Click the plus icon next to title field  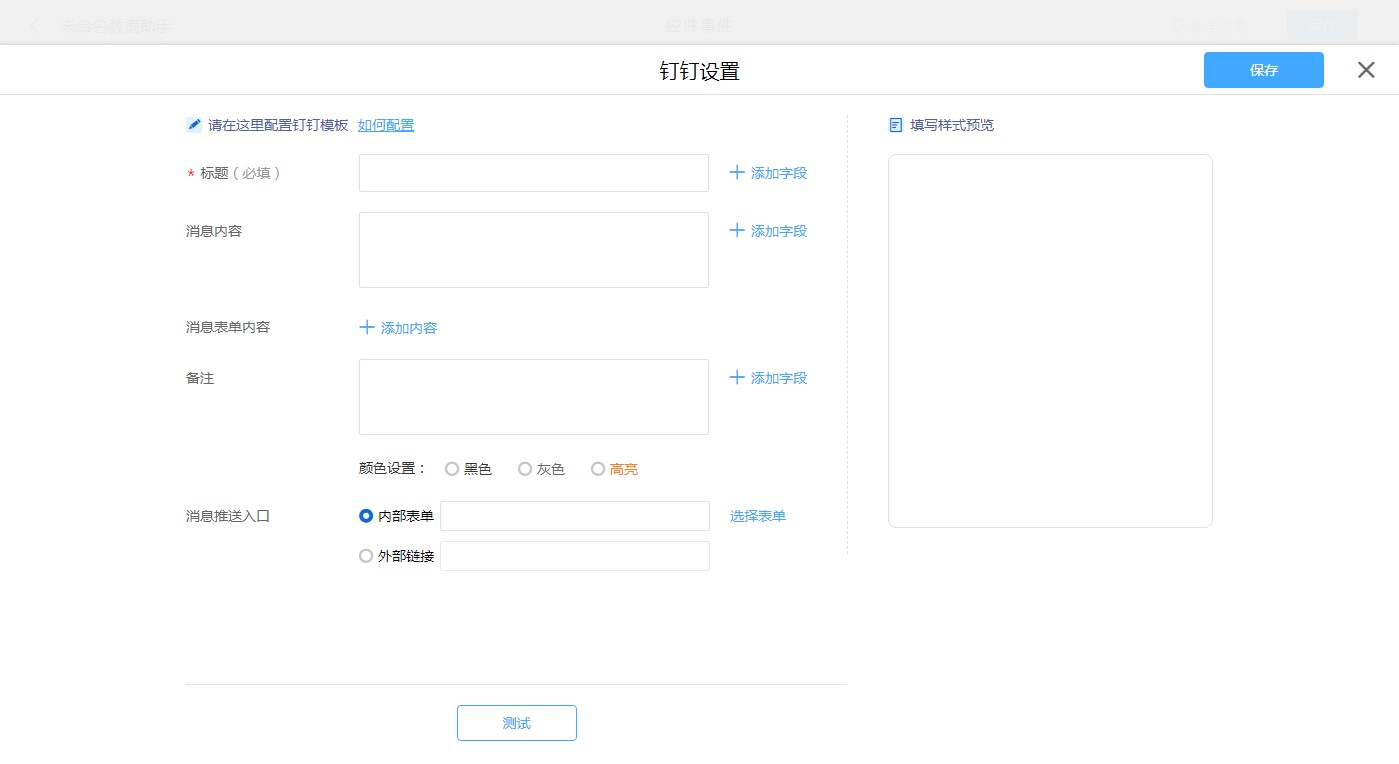point(737,173)
